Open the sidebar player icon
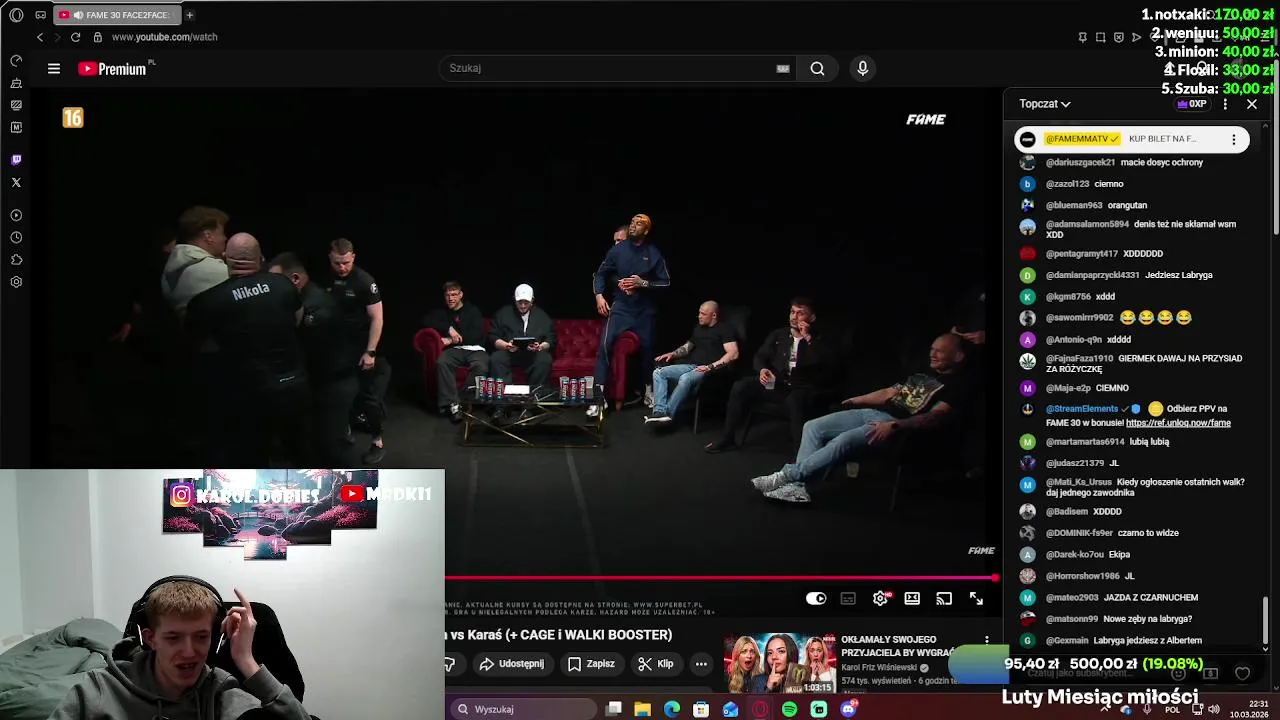 [16, 215]
